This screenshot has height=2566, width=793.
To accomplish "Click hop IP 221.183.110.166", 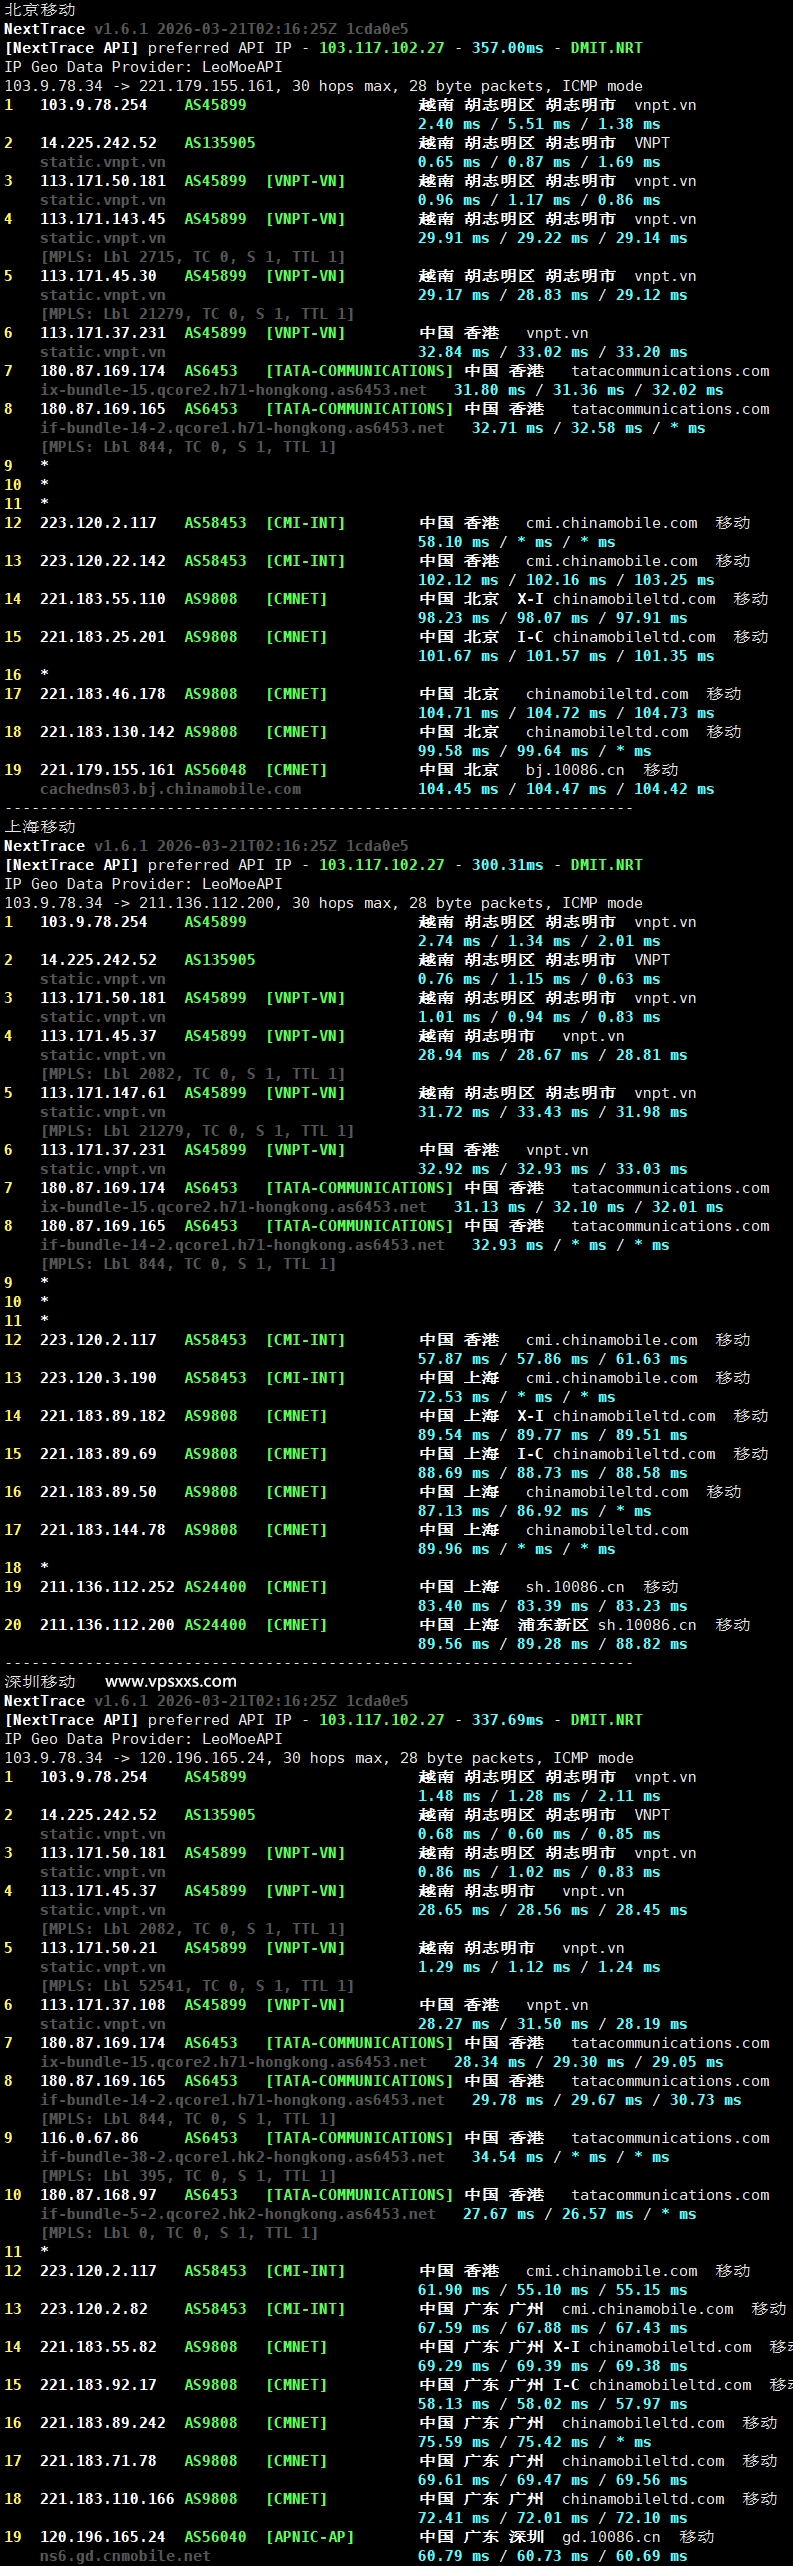I will [107, 2499].
